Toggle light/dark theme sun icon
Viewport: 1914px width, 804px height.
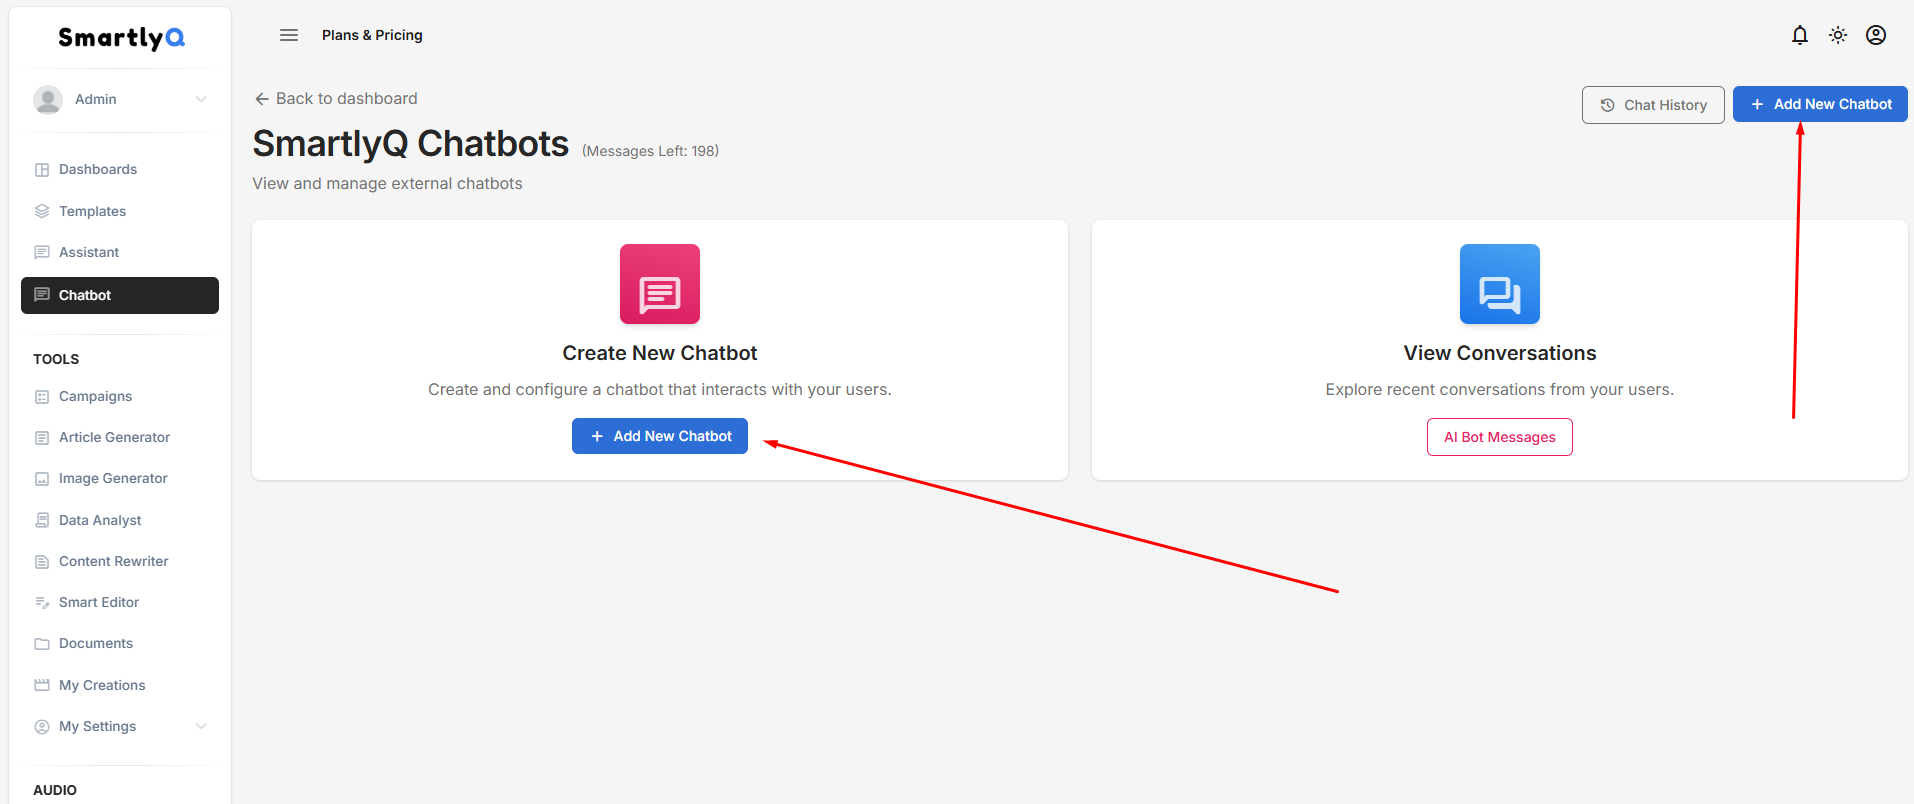(1838, 35)
